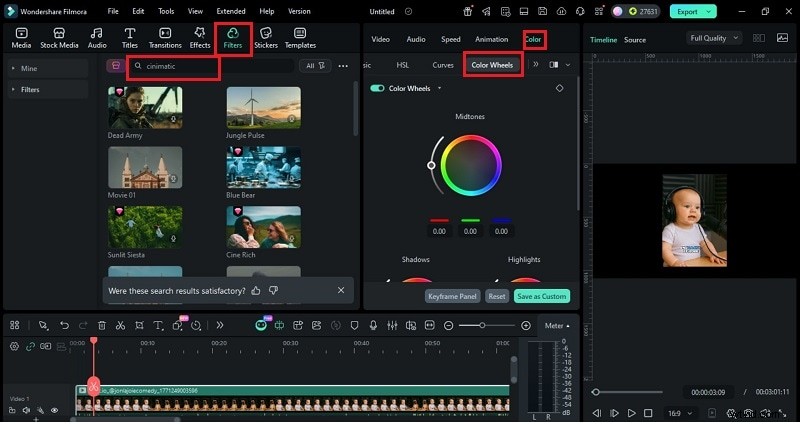Click the timeline zoom slider
This screenshot has height=424, width=800.
[x=483, y=325]
